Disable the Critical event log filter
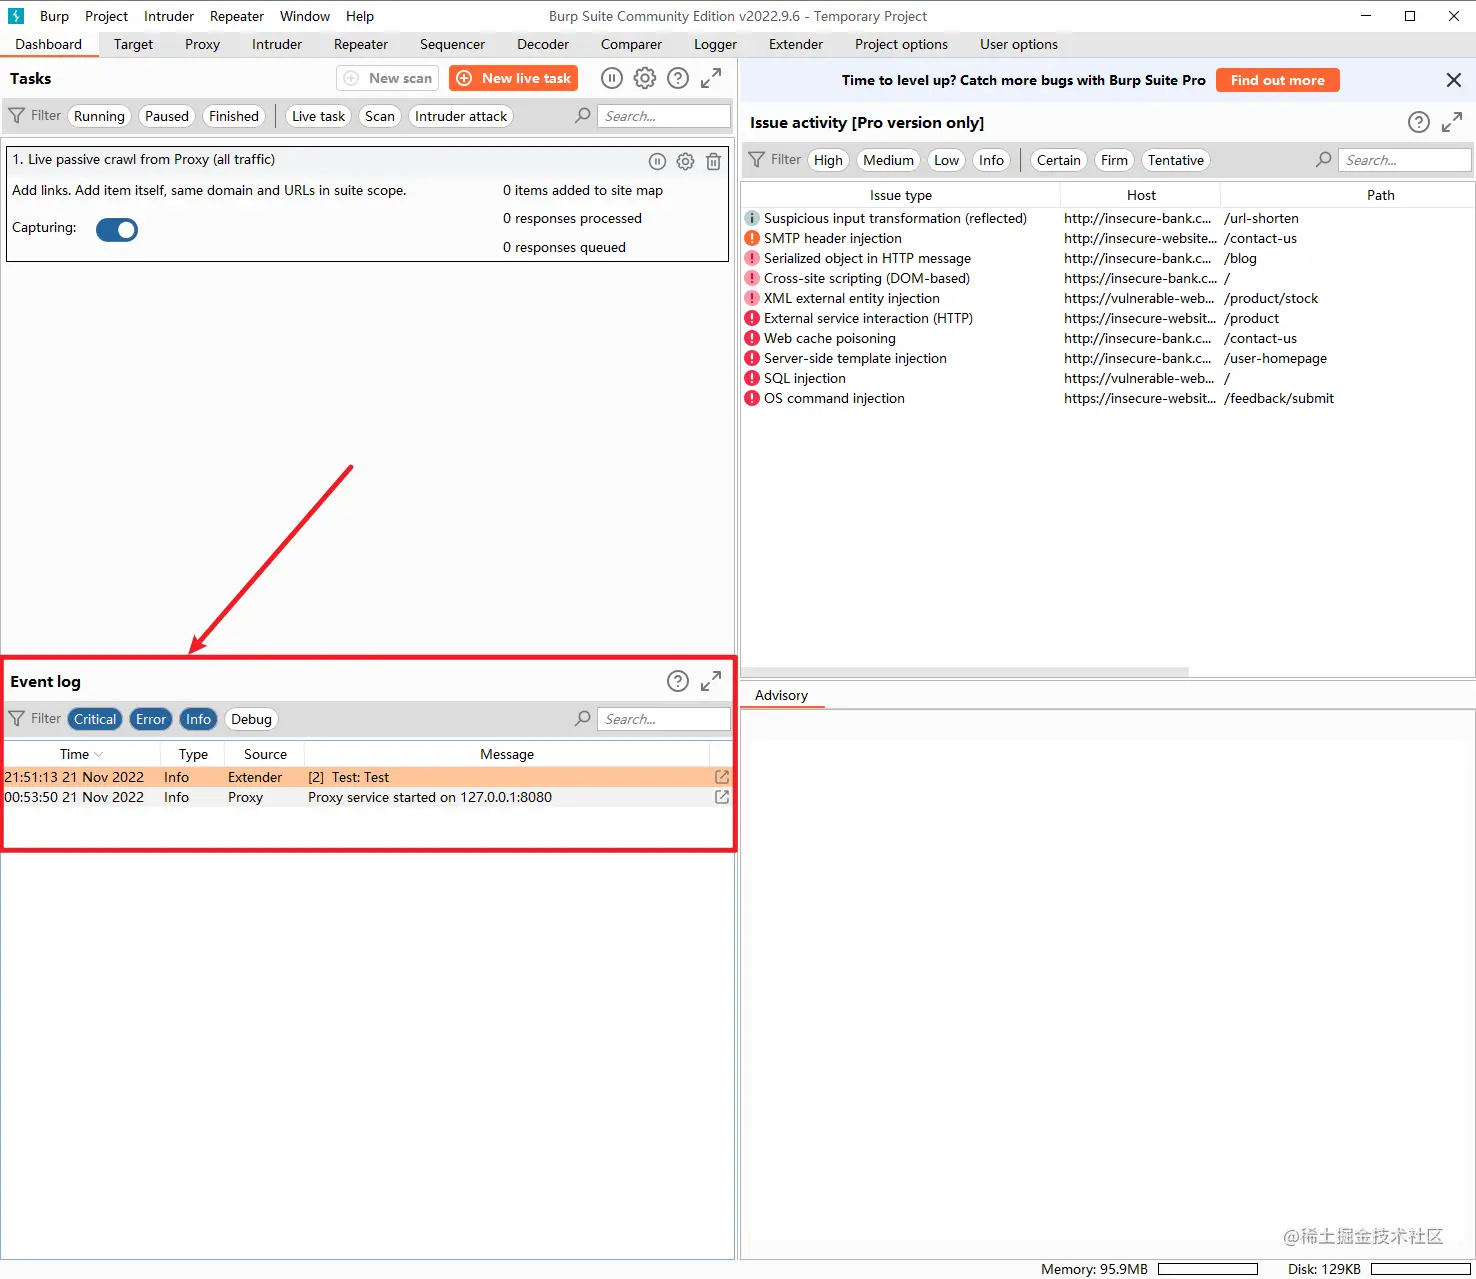The width and height of the screenshot is (1476, 1279). pos(95,719)
